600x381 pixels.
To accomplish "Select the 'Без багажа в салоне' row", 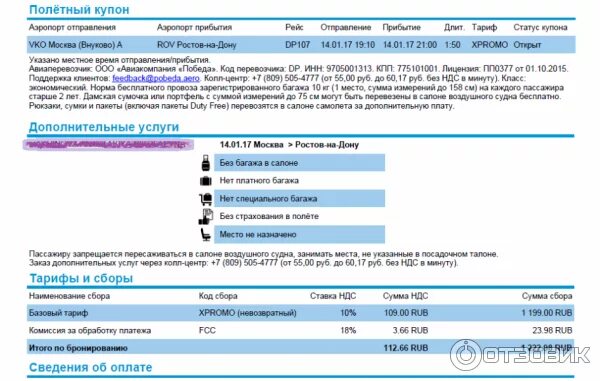I will point(299,163).
